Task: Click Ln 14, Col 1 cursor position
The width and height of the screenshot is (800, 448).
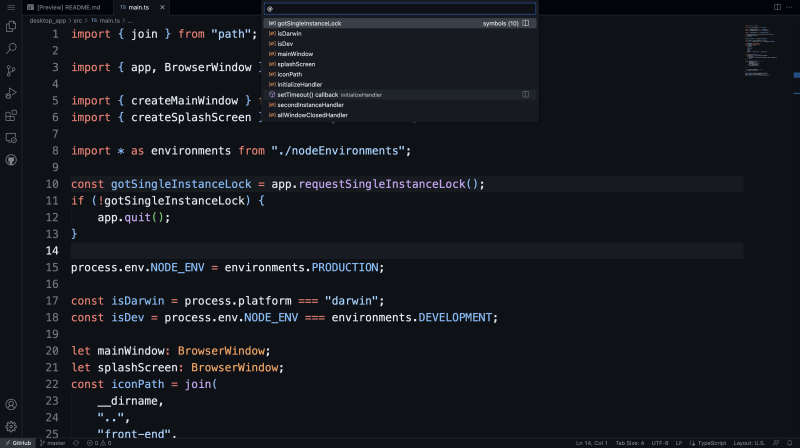Action: (x=591, y=443)
